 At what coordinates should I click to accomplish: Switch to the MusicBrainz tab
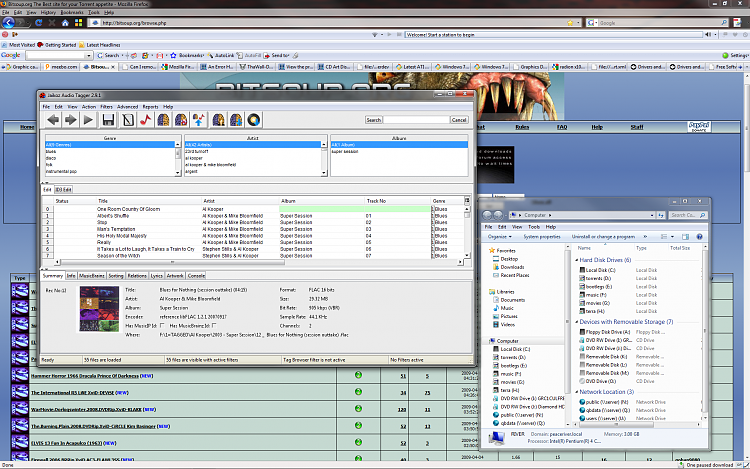(91, 276)
